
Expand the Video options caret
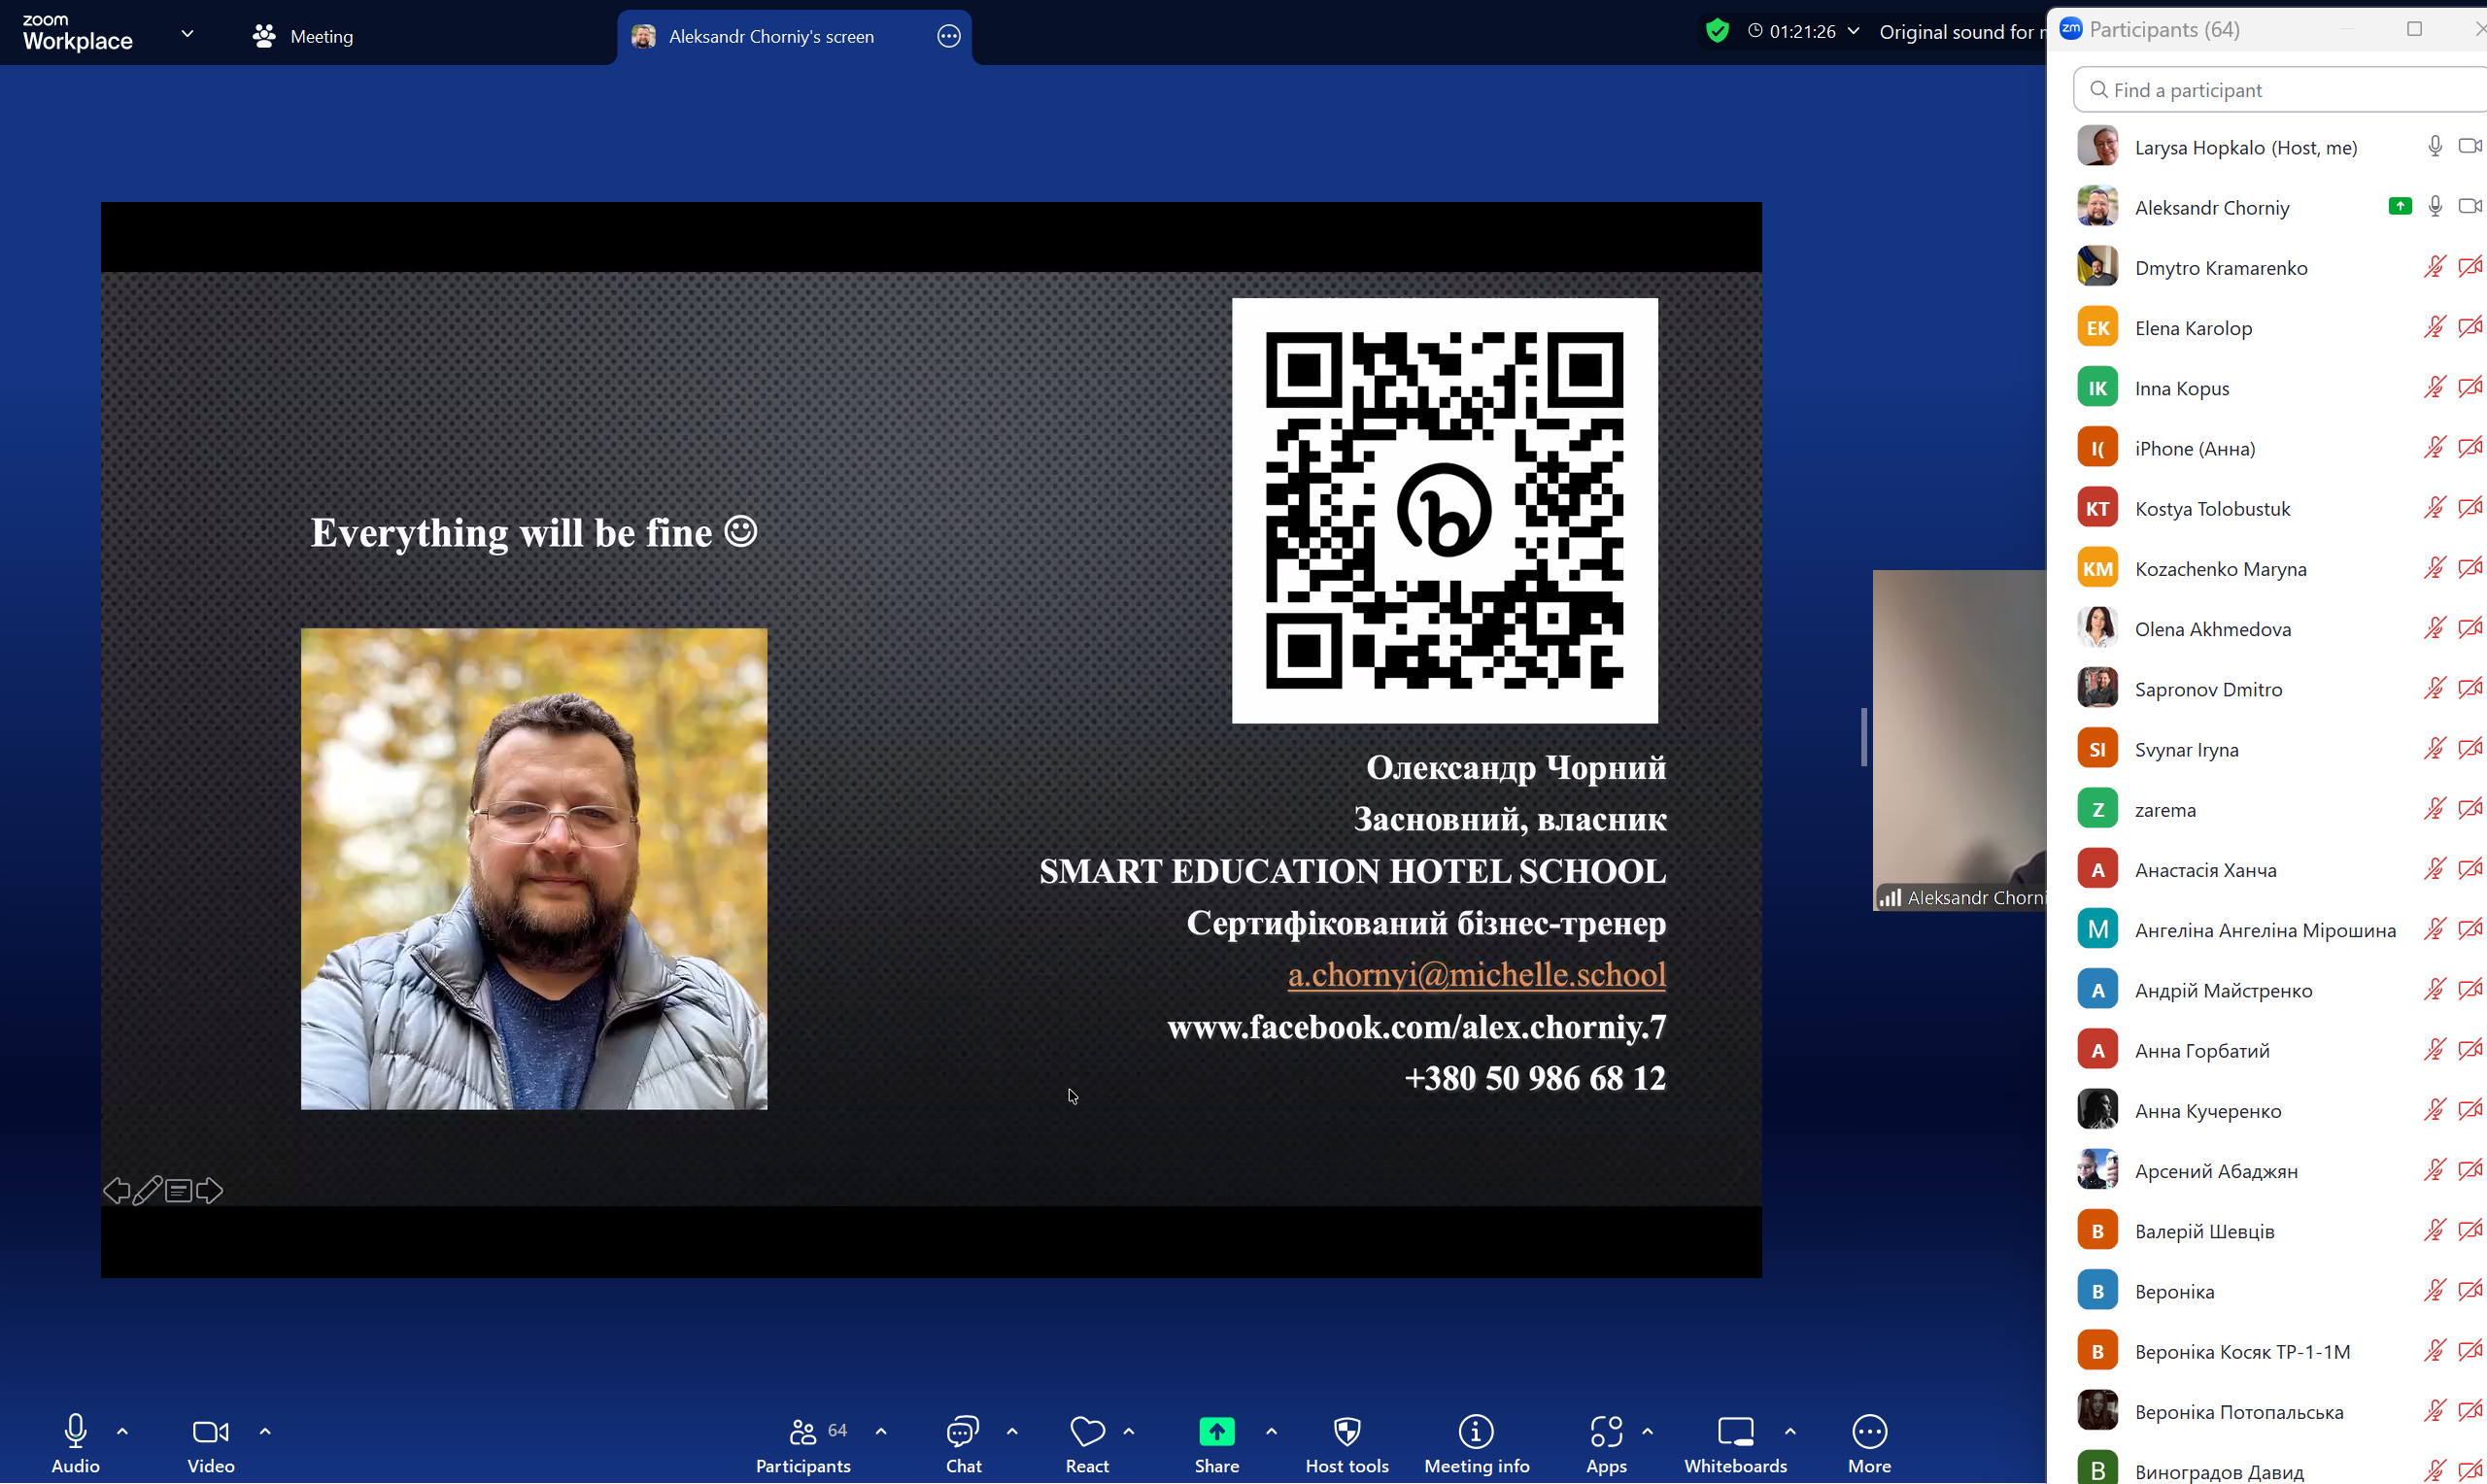coord(265,1431)
